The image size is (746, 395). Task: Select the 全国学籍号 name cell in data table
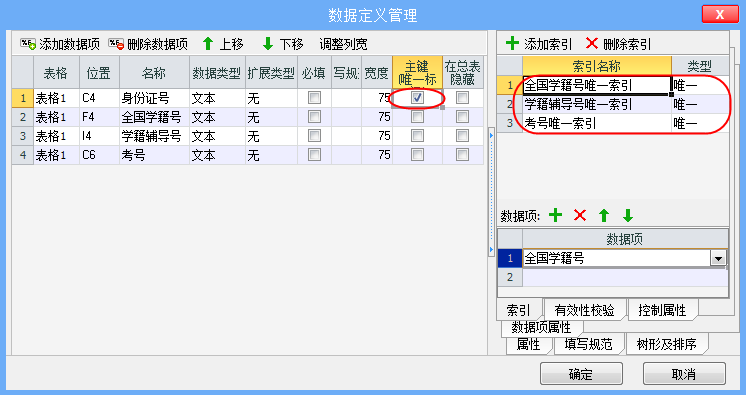point(154,117)
